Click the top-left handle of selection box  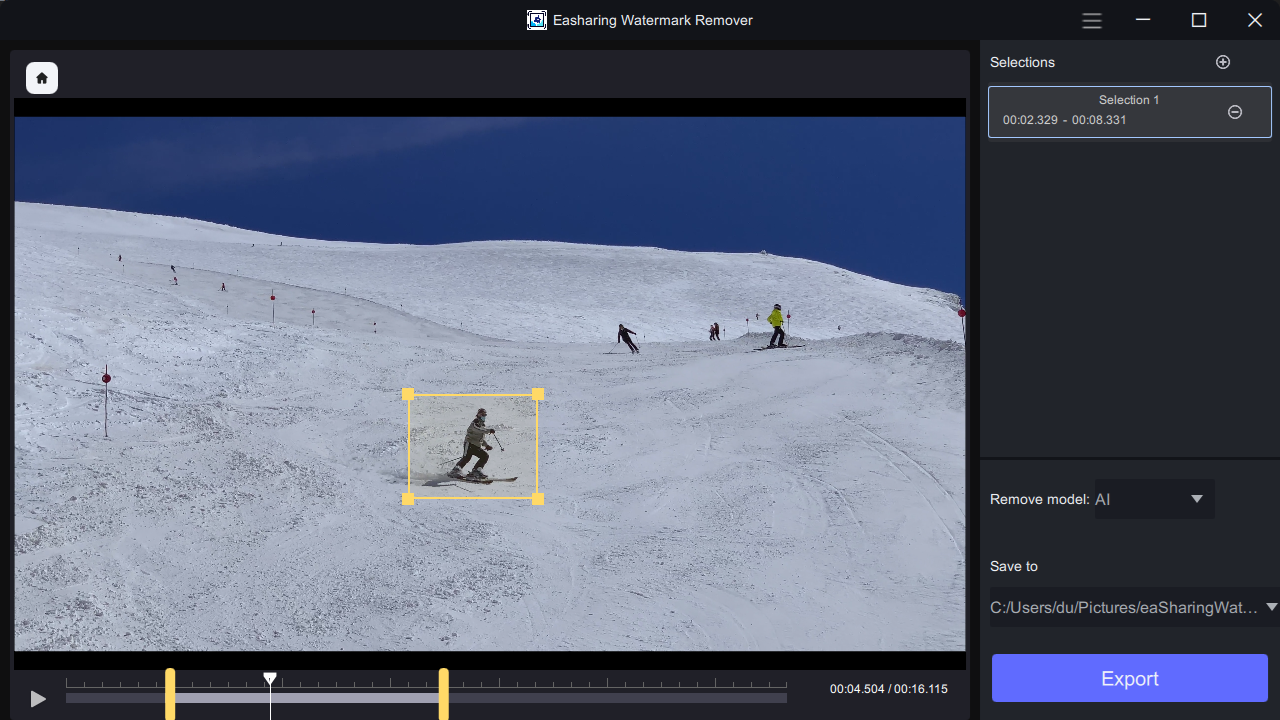[x=408, y=394]
